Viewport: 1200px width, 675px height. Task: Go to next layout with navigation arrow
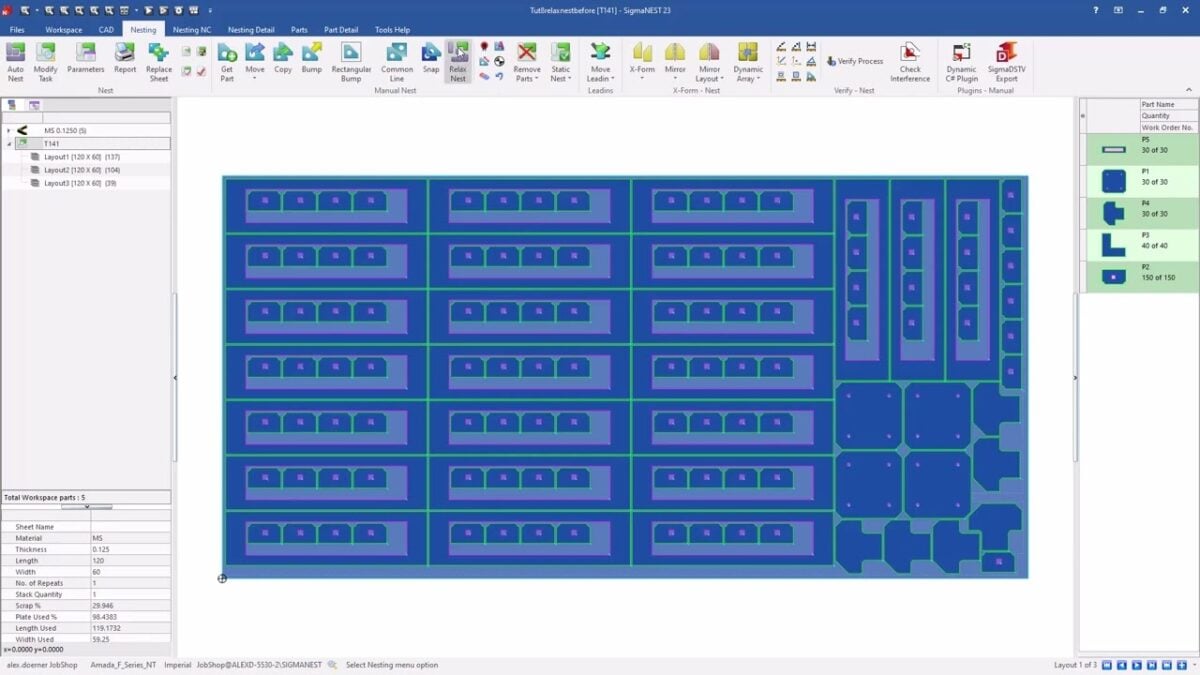pos(1136,663)
